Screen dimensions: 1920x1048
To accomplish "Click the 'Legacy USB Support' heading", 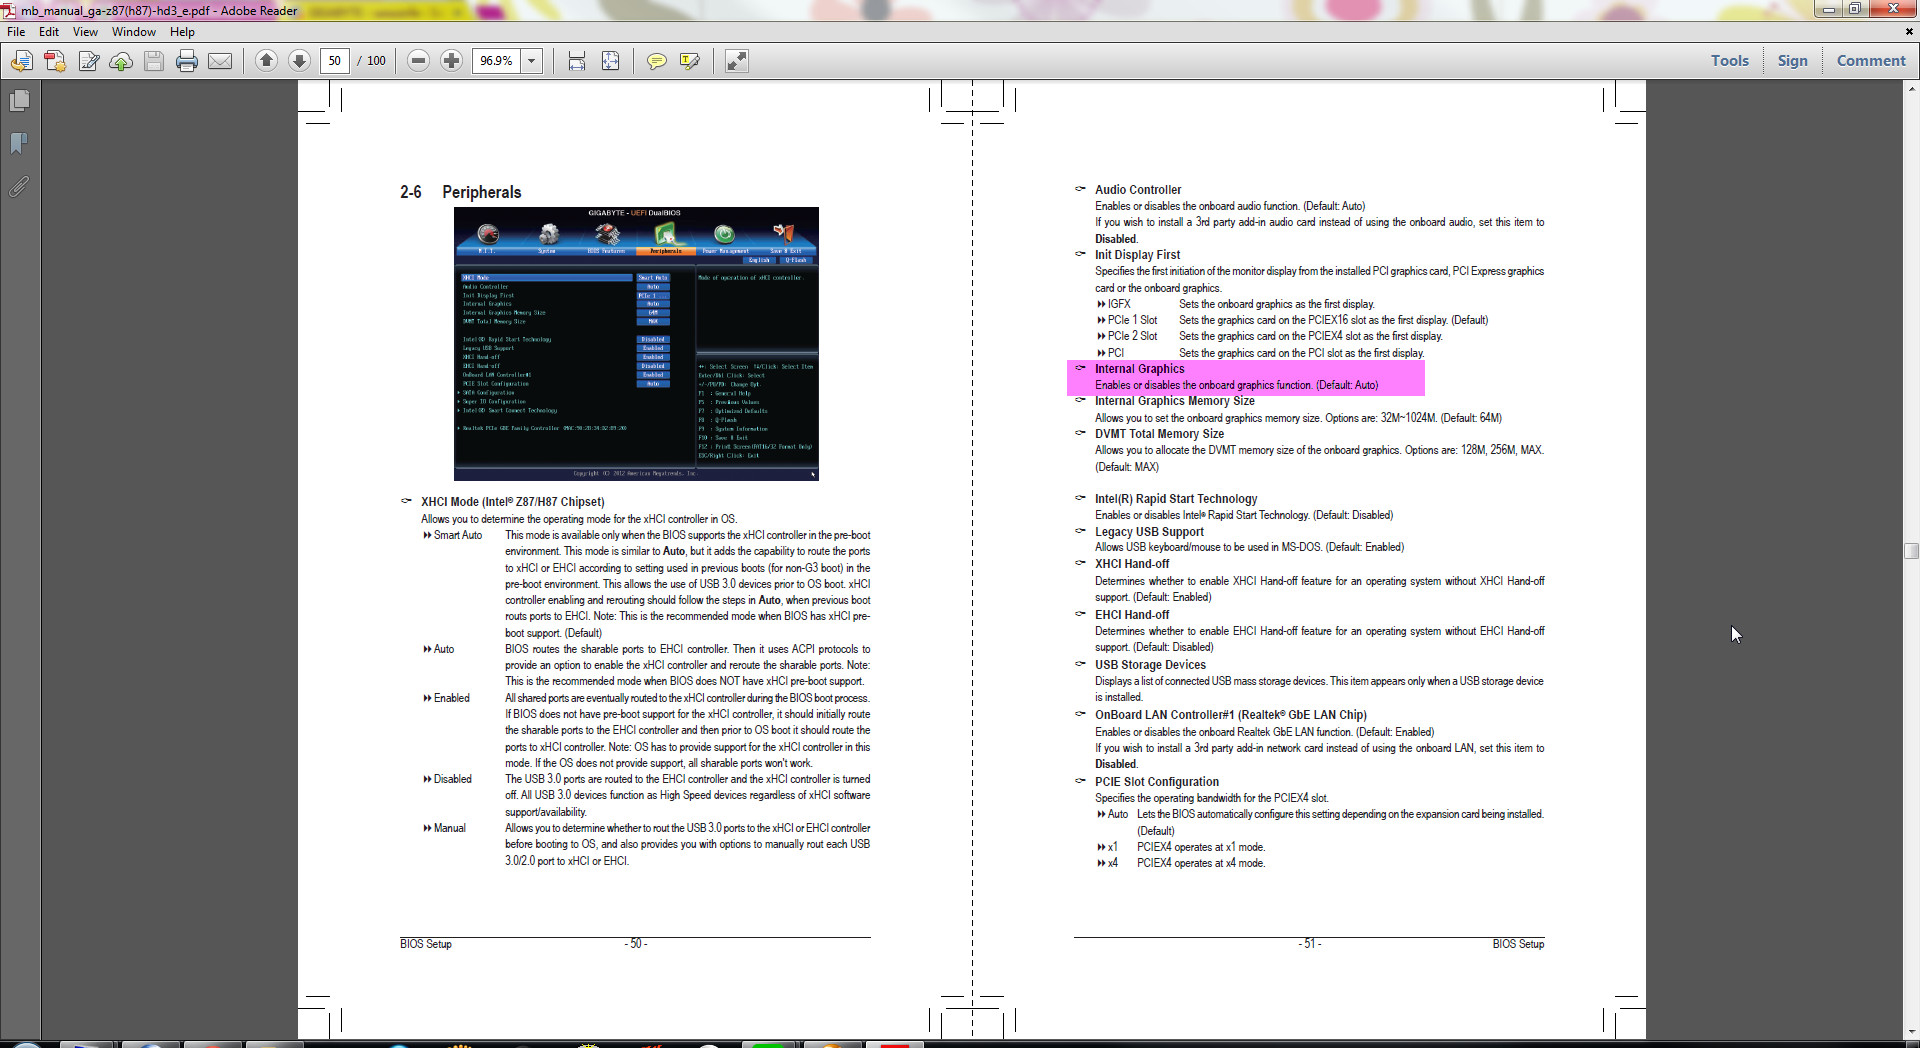I will coord(1149,532).
